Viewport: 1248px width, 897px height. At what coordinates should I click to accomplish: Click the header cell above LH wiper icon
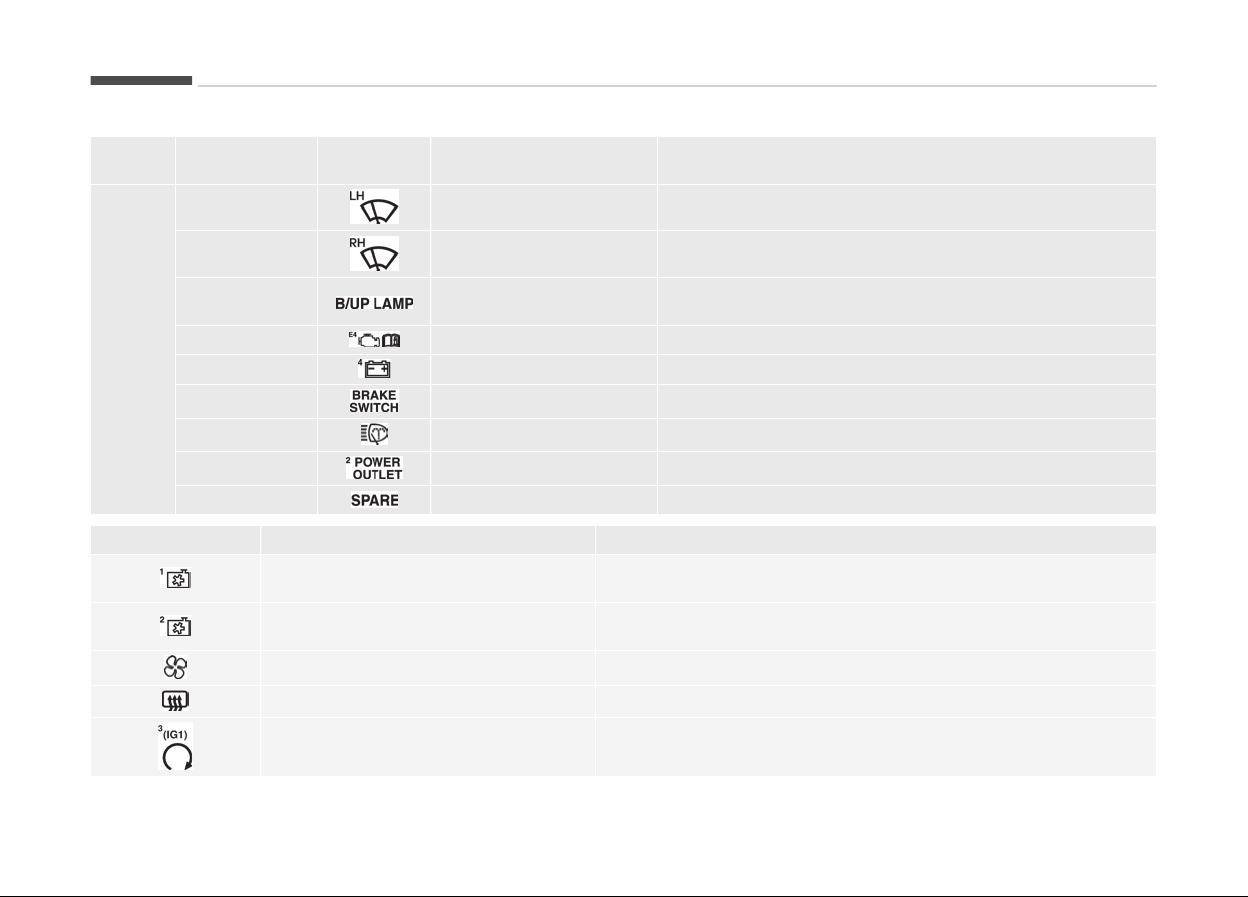tap(374, 160)
